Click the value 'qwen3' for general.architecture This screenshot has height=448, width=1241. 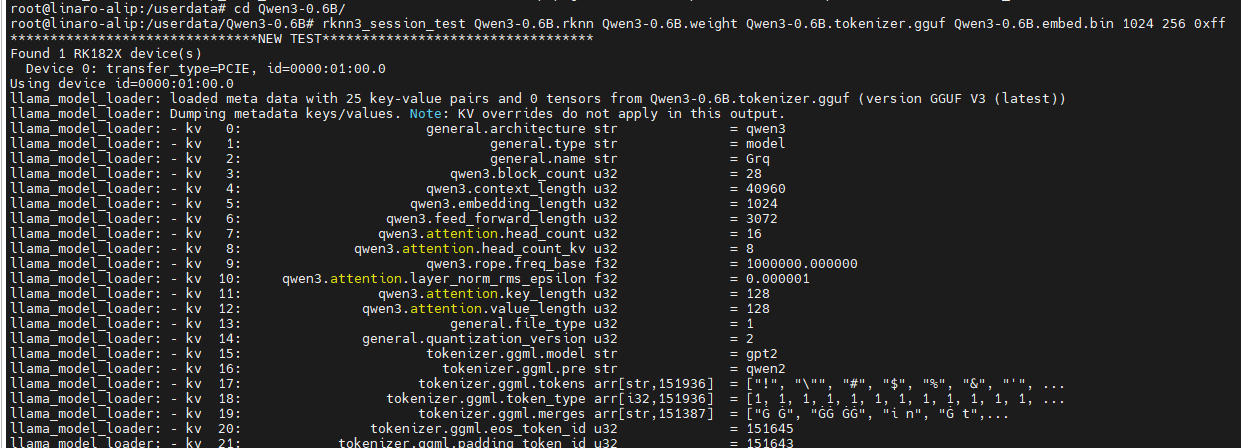(x=766, y=128)
